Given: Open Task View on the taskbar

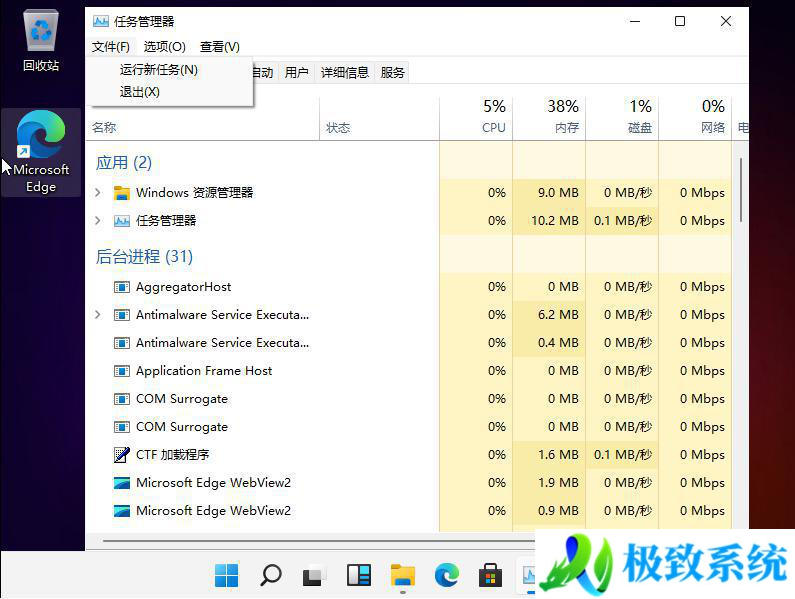Looking at the screenshot, I should [314, 575].
